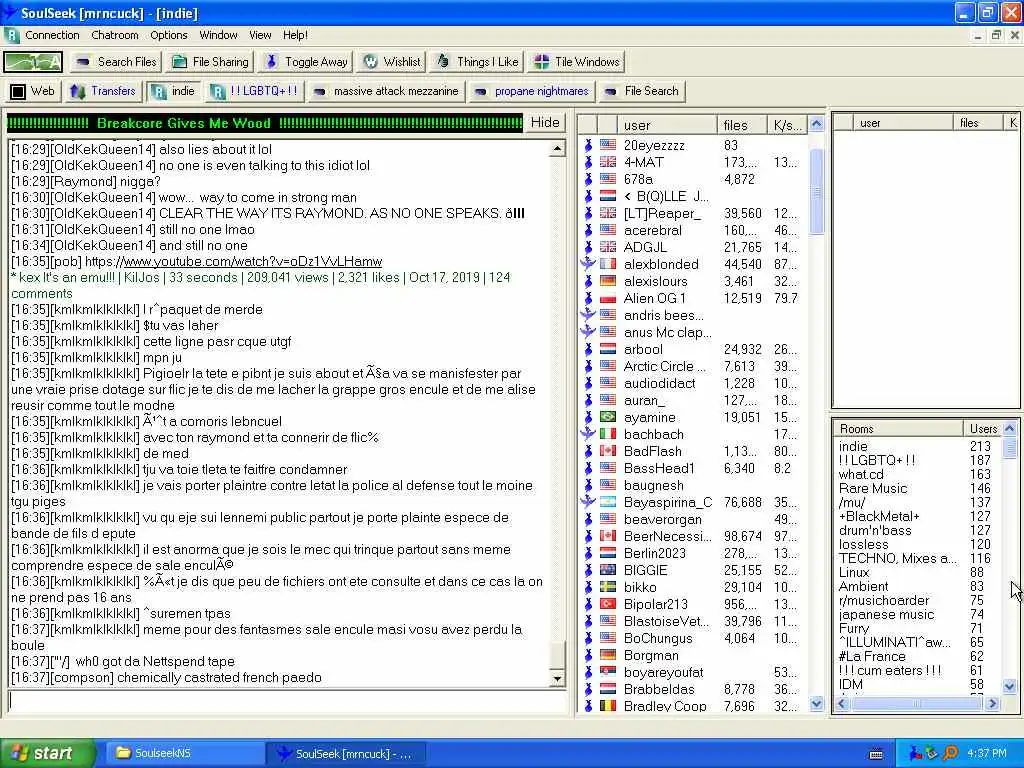Click the taskbar keyboard icon
This screenshot has height=768, width=1024.
pyautogui.click(x=876, y=754)
